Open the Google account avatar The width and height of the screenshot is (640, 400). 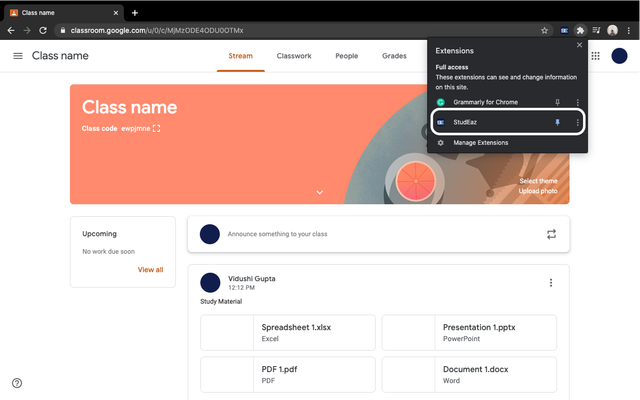pyautogui.click(x=619, y=56)
